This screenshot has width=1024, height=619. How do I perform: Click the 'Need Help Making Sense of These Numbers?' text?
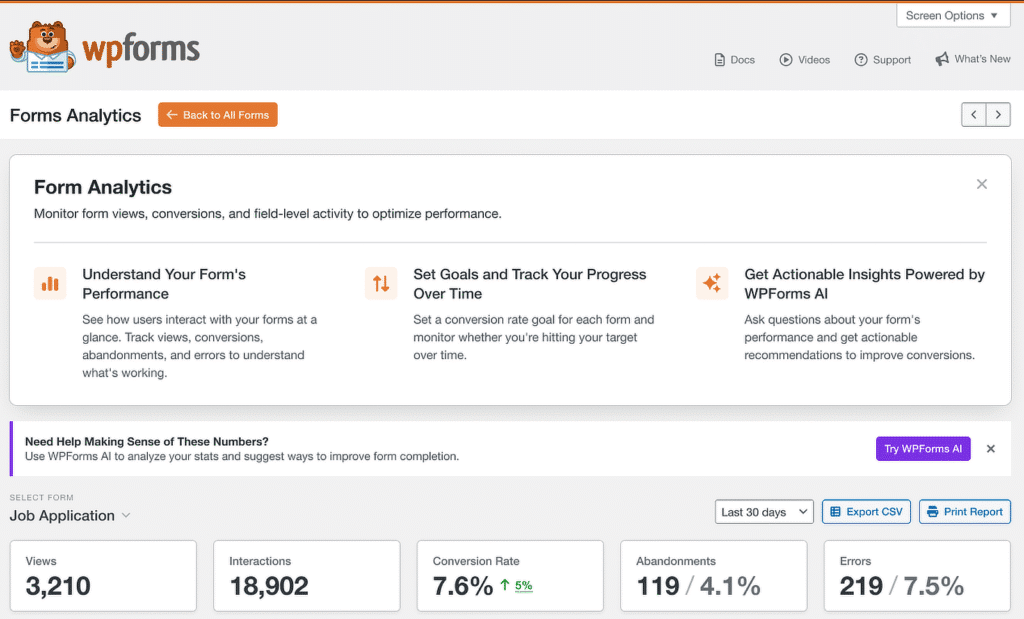pyautogui.click(x=147, y=441)
